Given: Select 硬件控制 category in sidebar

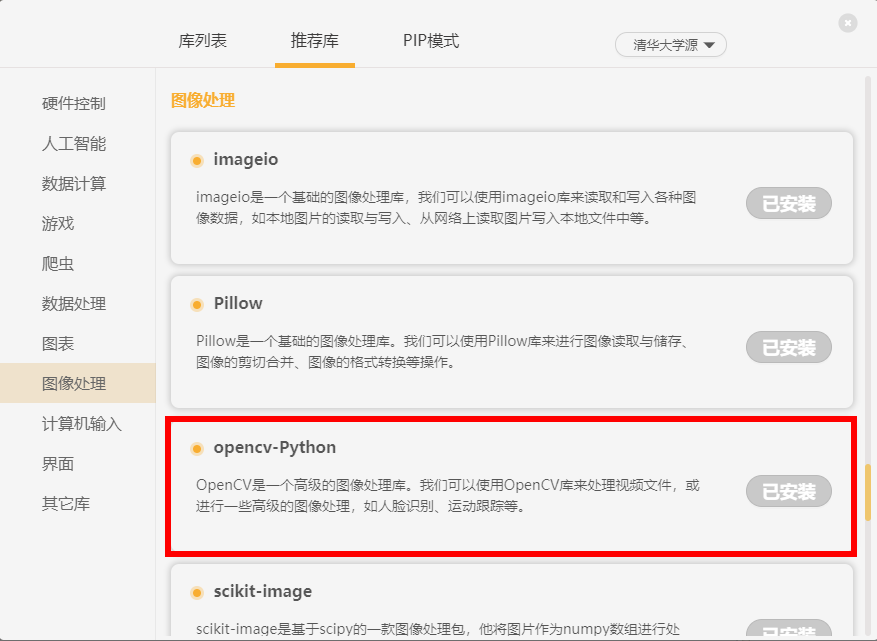Looking at the screenshot, I should coord(74,103).
